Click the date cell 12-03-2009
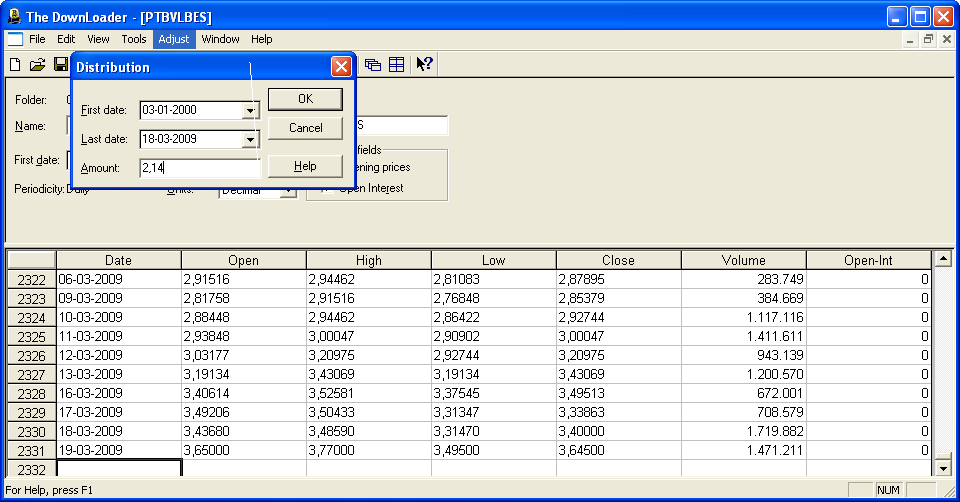 [x=119, y=355]
